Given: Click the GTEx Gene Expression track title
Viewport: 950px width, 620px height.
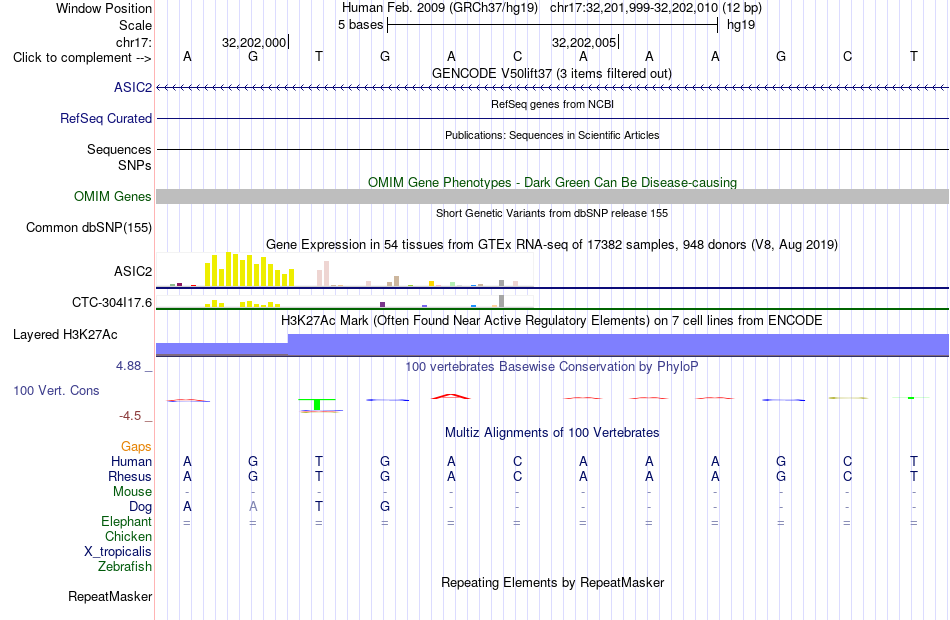Looking at the screenshot, I should tap(552, 245).
